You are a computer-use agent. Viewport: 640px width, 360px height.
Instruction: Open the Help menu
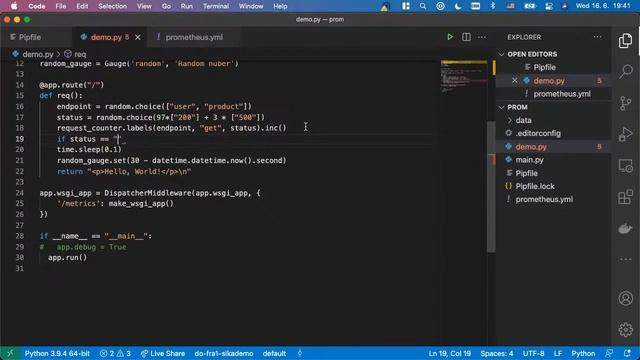280,6
